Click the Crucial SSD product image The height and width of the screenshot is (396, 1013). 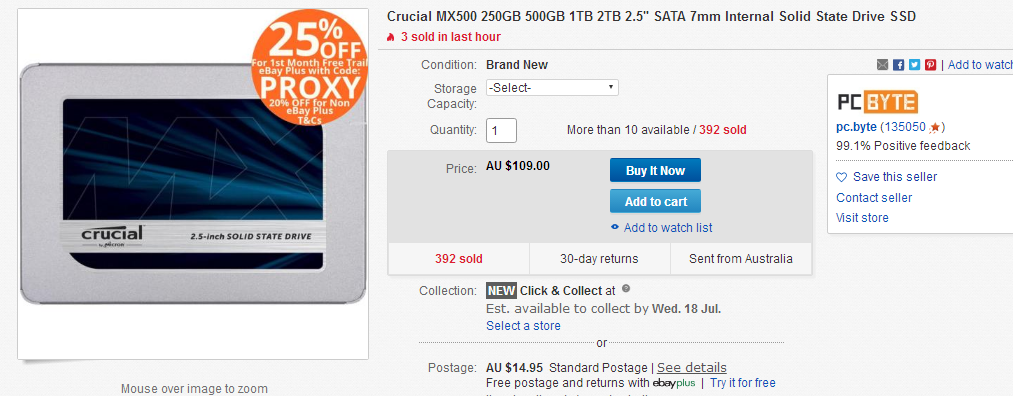[193, 183]
